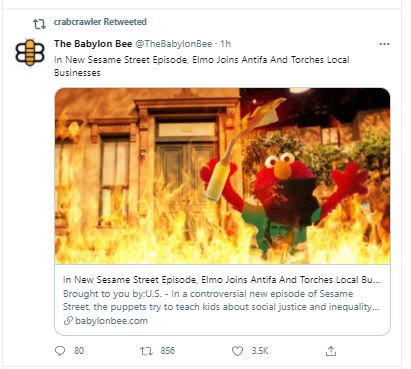The width and height of the screenshot is (411, 369).
Task: Click the retweeted arrows icon beside crabcrawler
Action: point(39,24)
